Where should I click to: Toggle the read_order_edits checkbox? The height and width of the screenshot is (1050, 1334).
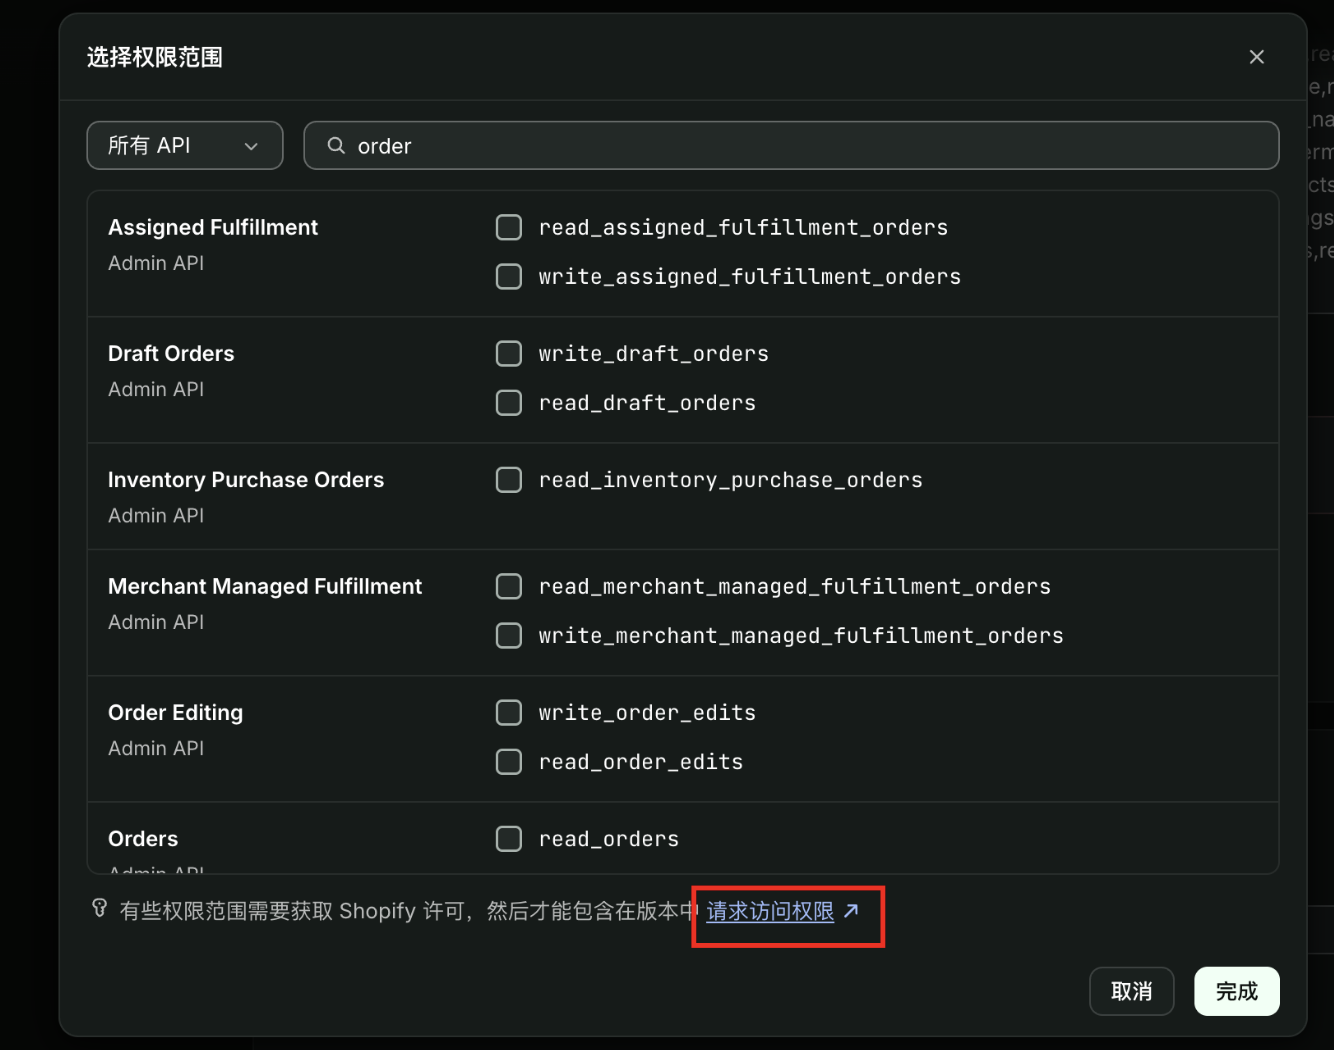(x=509, y=762)
